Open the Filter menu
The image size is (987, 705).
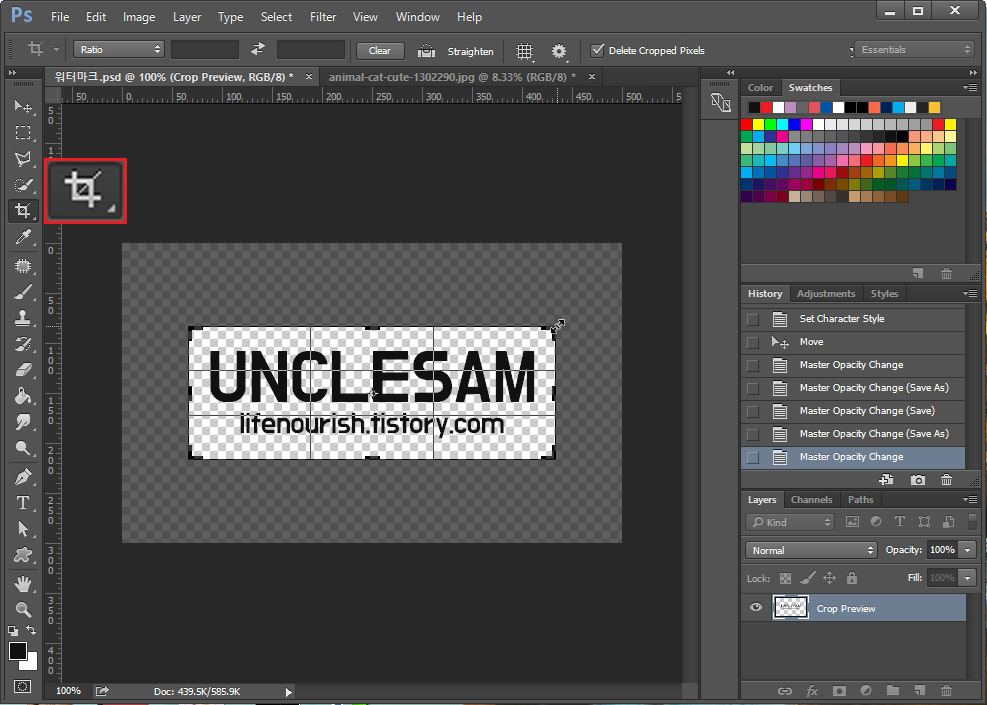tap(323, 17)
